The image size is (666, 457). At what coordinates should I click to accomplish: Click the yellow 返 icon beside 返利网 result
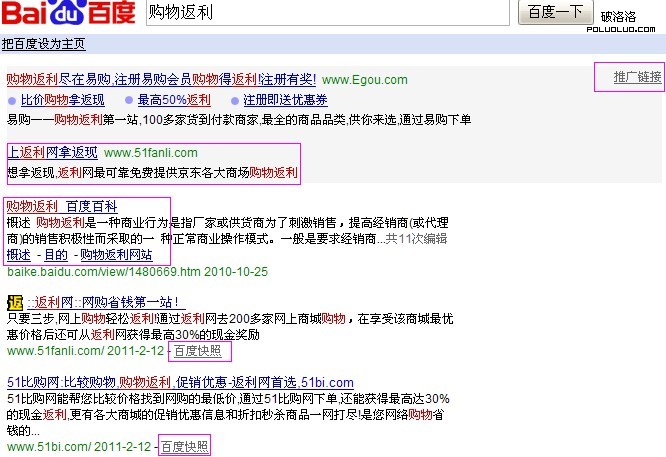coord(15,303)
